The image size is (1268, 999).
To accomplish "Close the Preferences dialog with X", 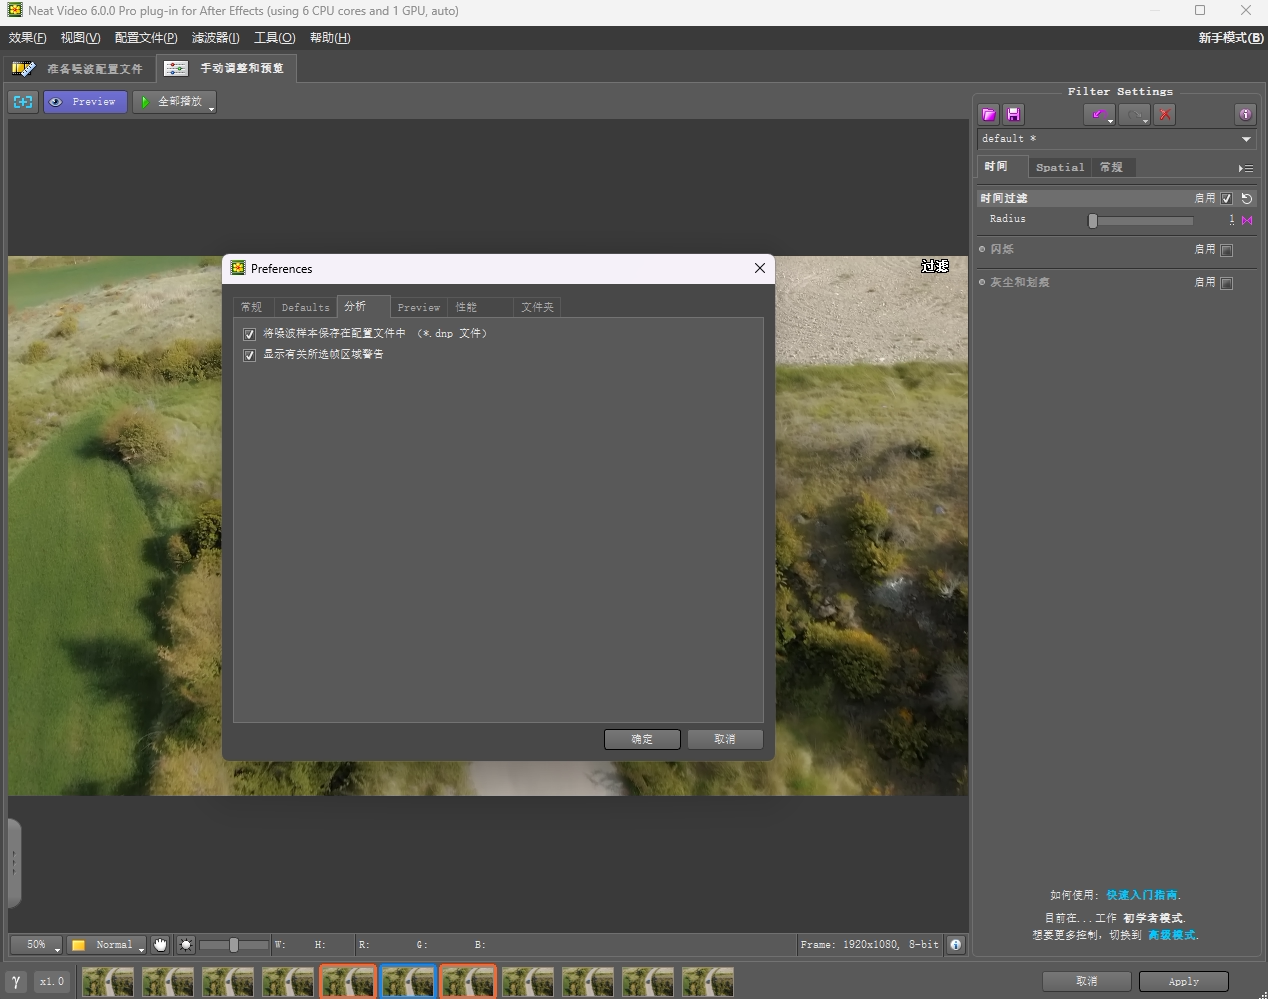I will tap(760, 268).
